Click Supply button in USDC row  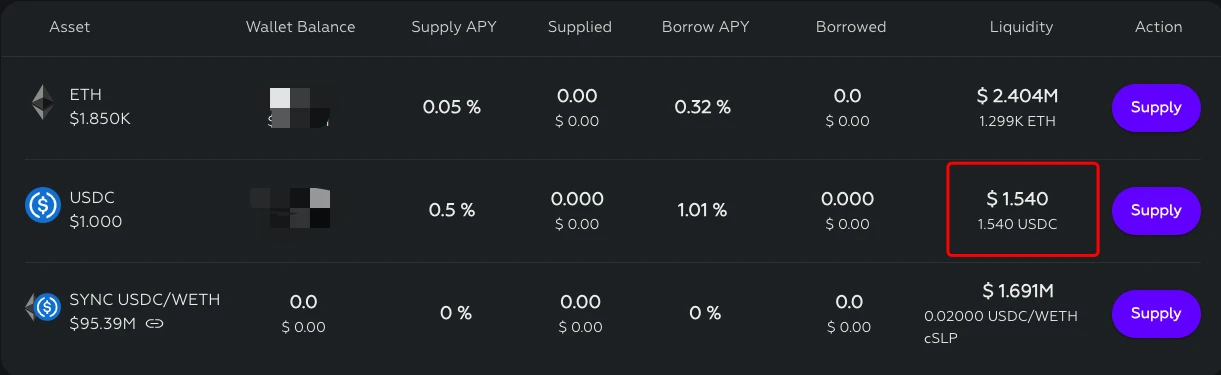1156,210
